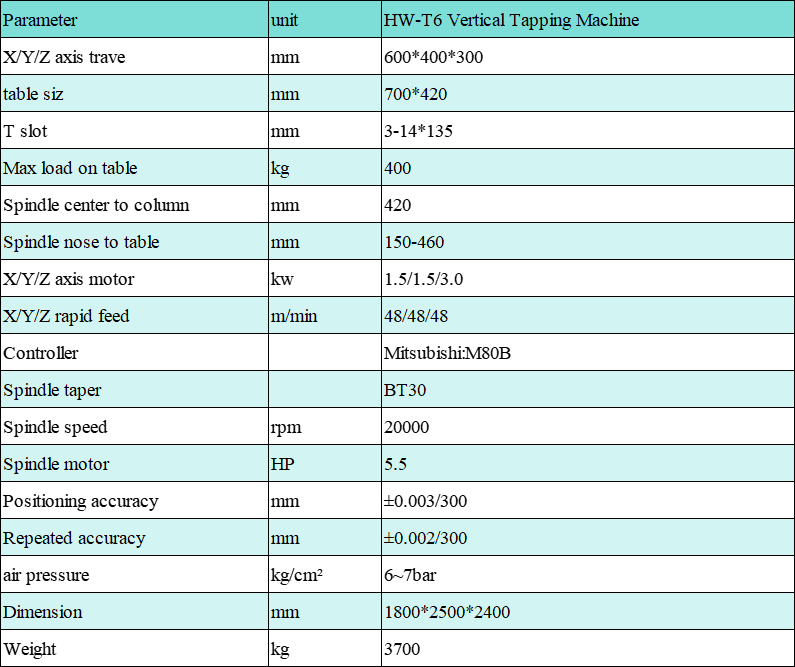Select the 600*400*300 value cell
The width and height of the screenshot is (795, 667).
(x=588, y=56)
